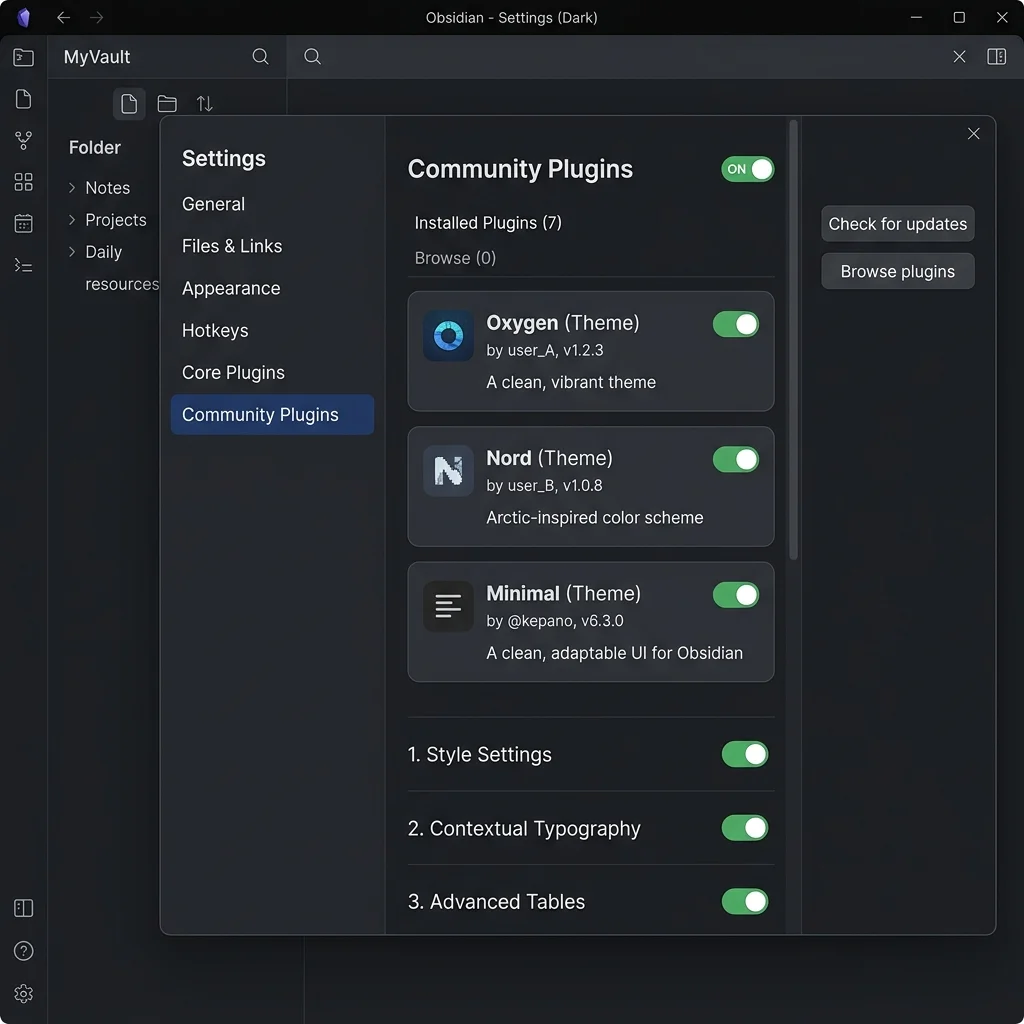Click the Minimal theme icon
Viewport: 1024px width, 1024px height.
[x=449, y=606]
